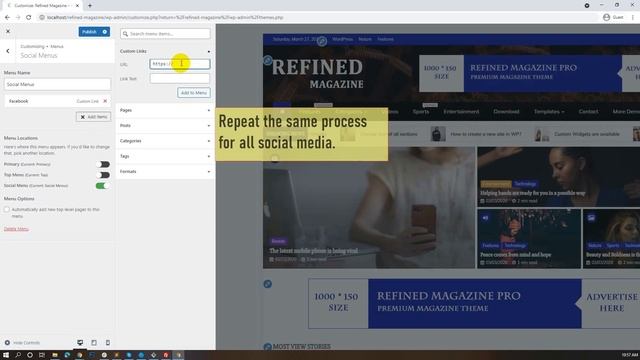The image size is (640, 360).
Task: Close the Customize Refined Magazine tab
Action: [77, 6]
